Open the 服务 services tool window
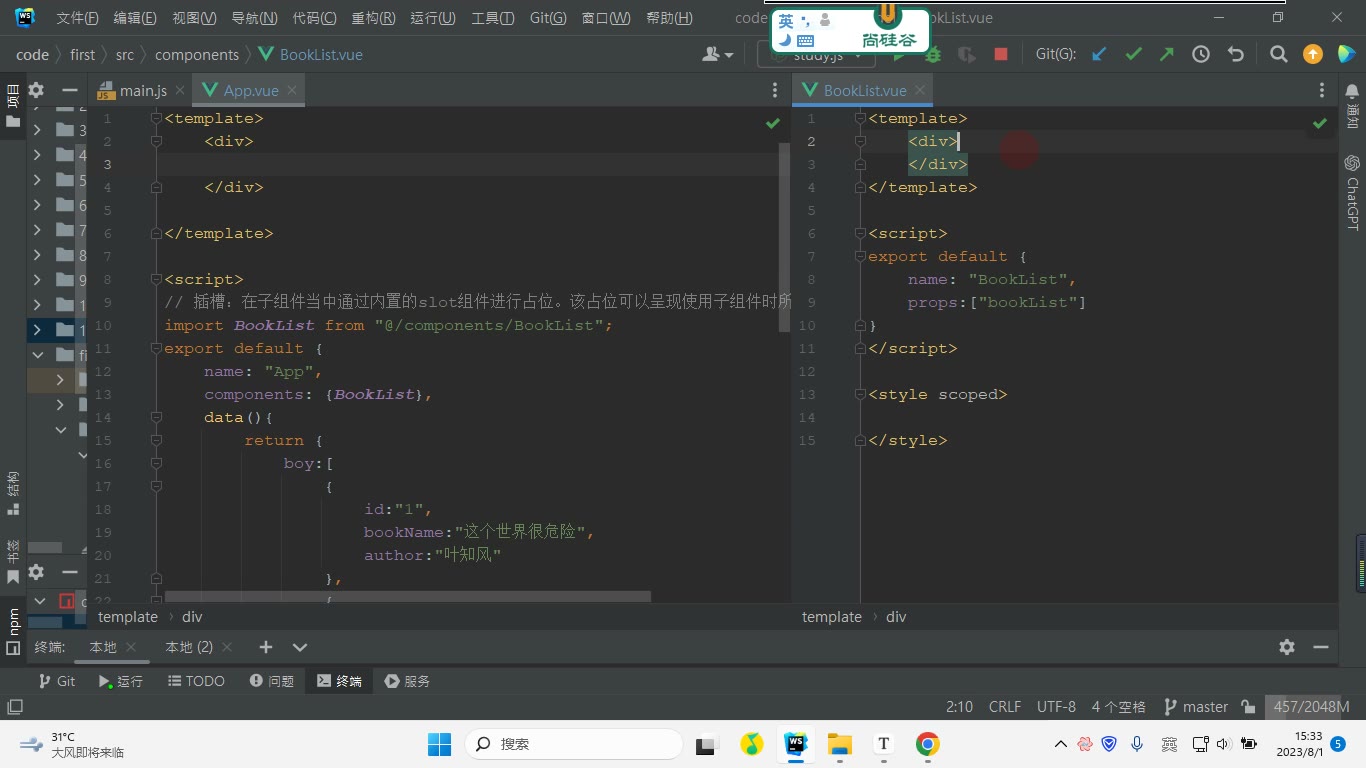 [408, 681]
